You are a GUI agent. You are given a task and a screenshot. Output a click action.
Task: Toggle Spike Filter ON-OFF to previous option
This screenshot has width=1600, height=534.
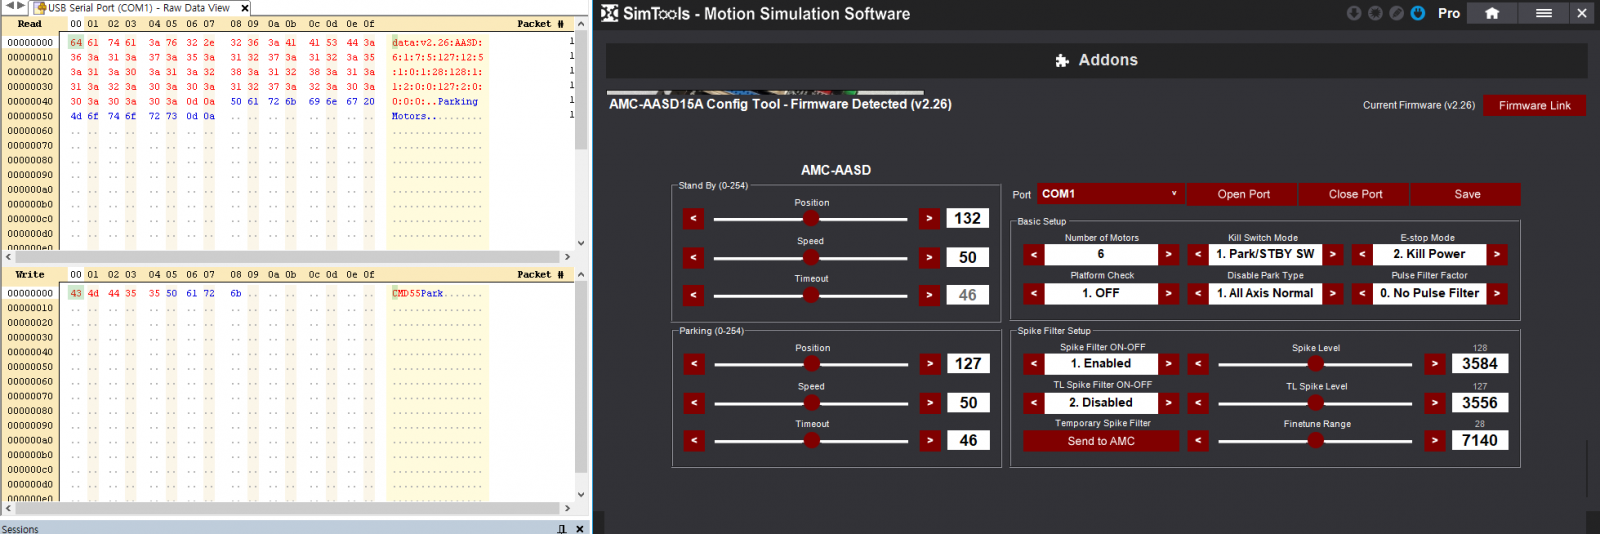(1034, 364)
